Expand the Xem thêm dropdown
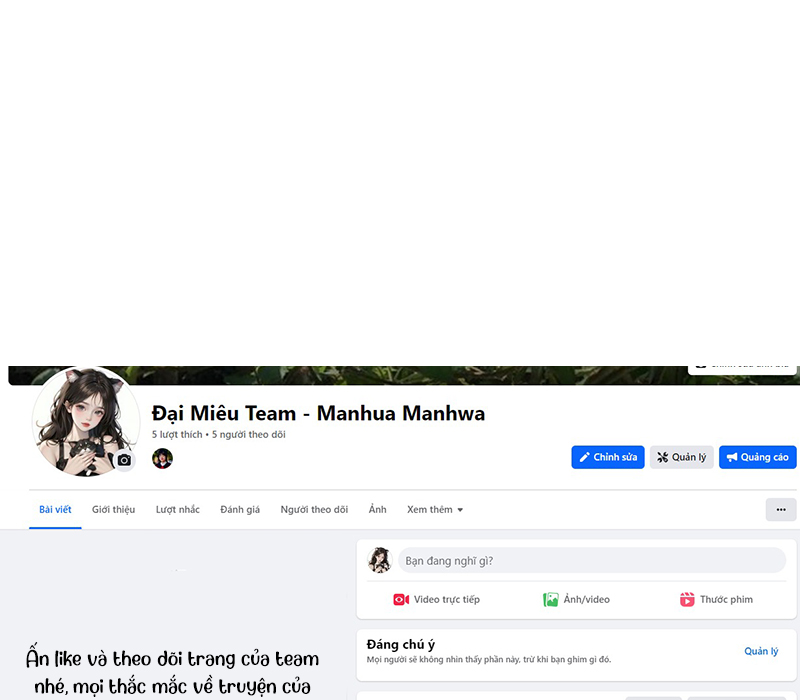 tap(435, 510)
